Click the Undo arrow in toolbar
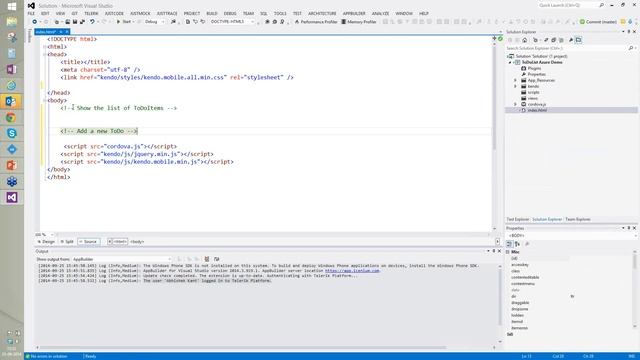Screen dimensions: 640x360 click(92, 22)
